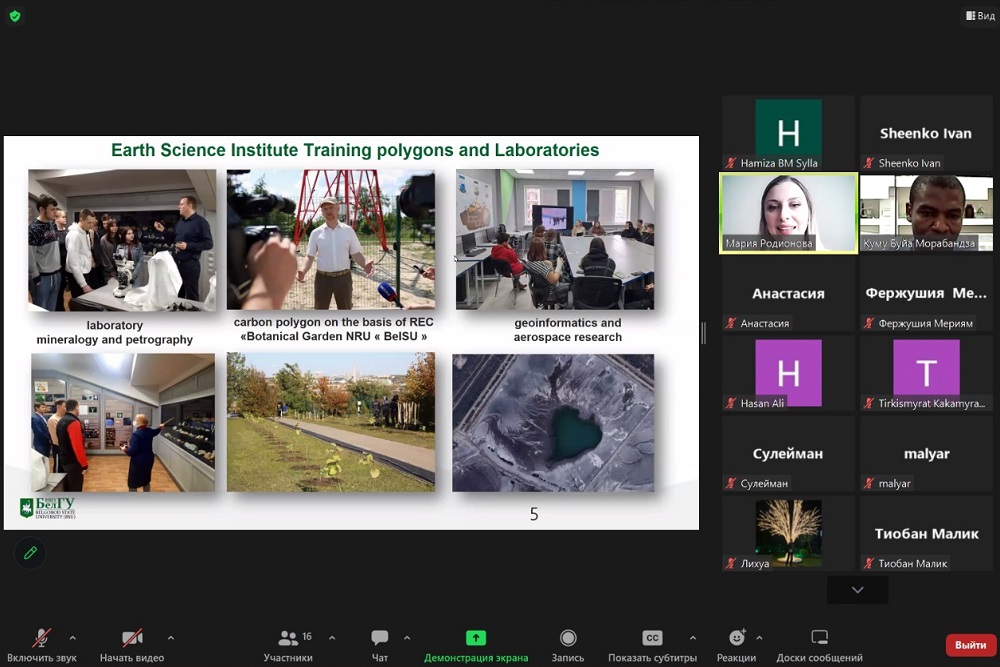The image size is (1000, 667).
Task: Select Hamiza BM Sylla participant tile
Action: (x=788, y=133)
